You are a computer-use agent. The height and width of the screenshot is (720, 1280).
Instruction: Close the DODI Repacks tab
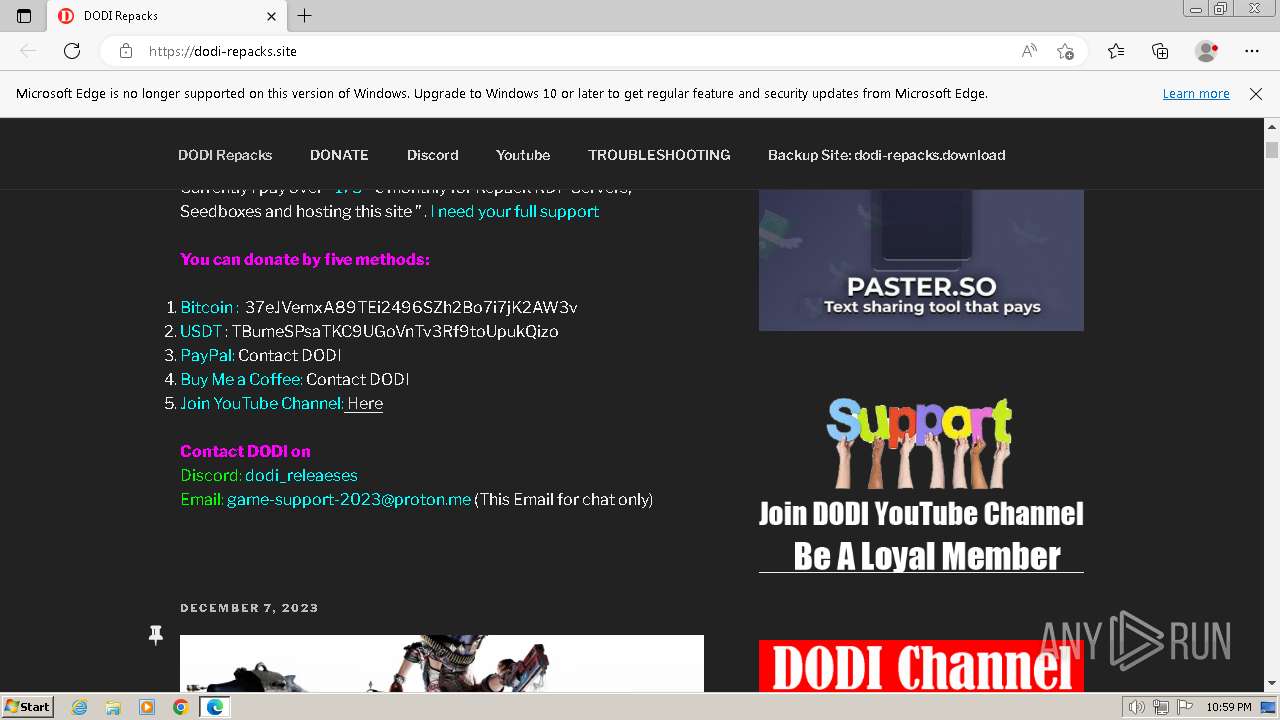coord(272,16)
